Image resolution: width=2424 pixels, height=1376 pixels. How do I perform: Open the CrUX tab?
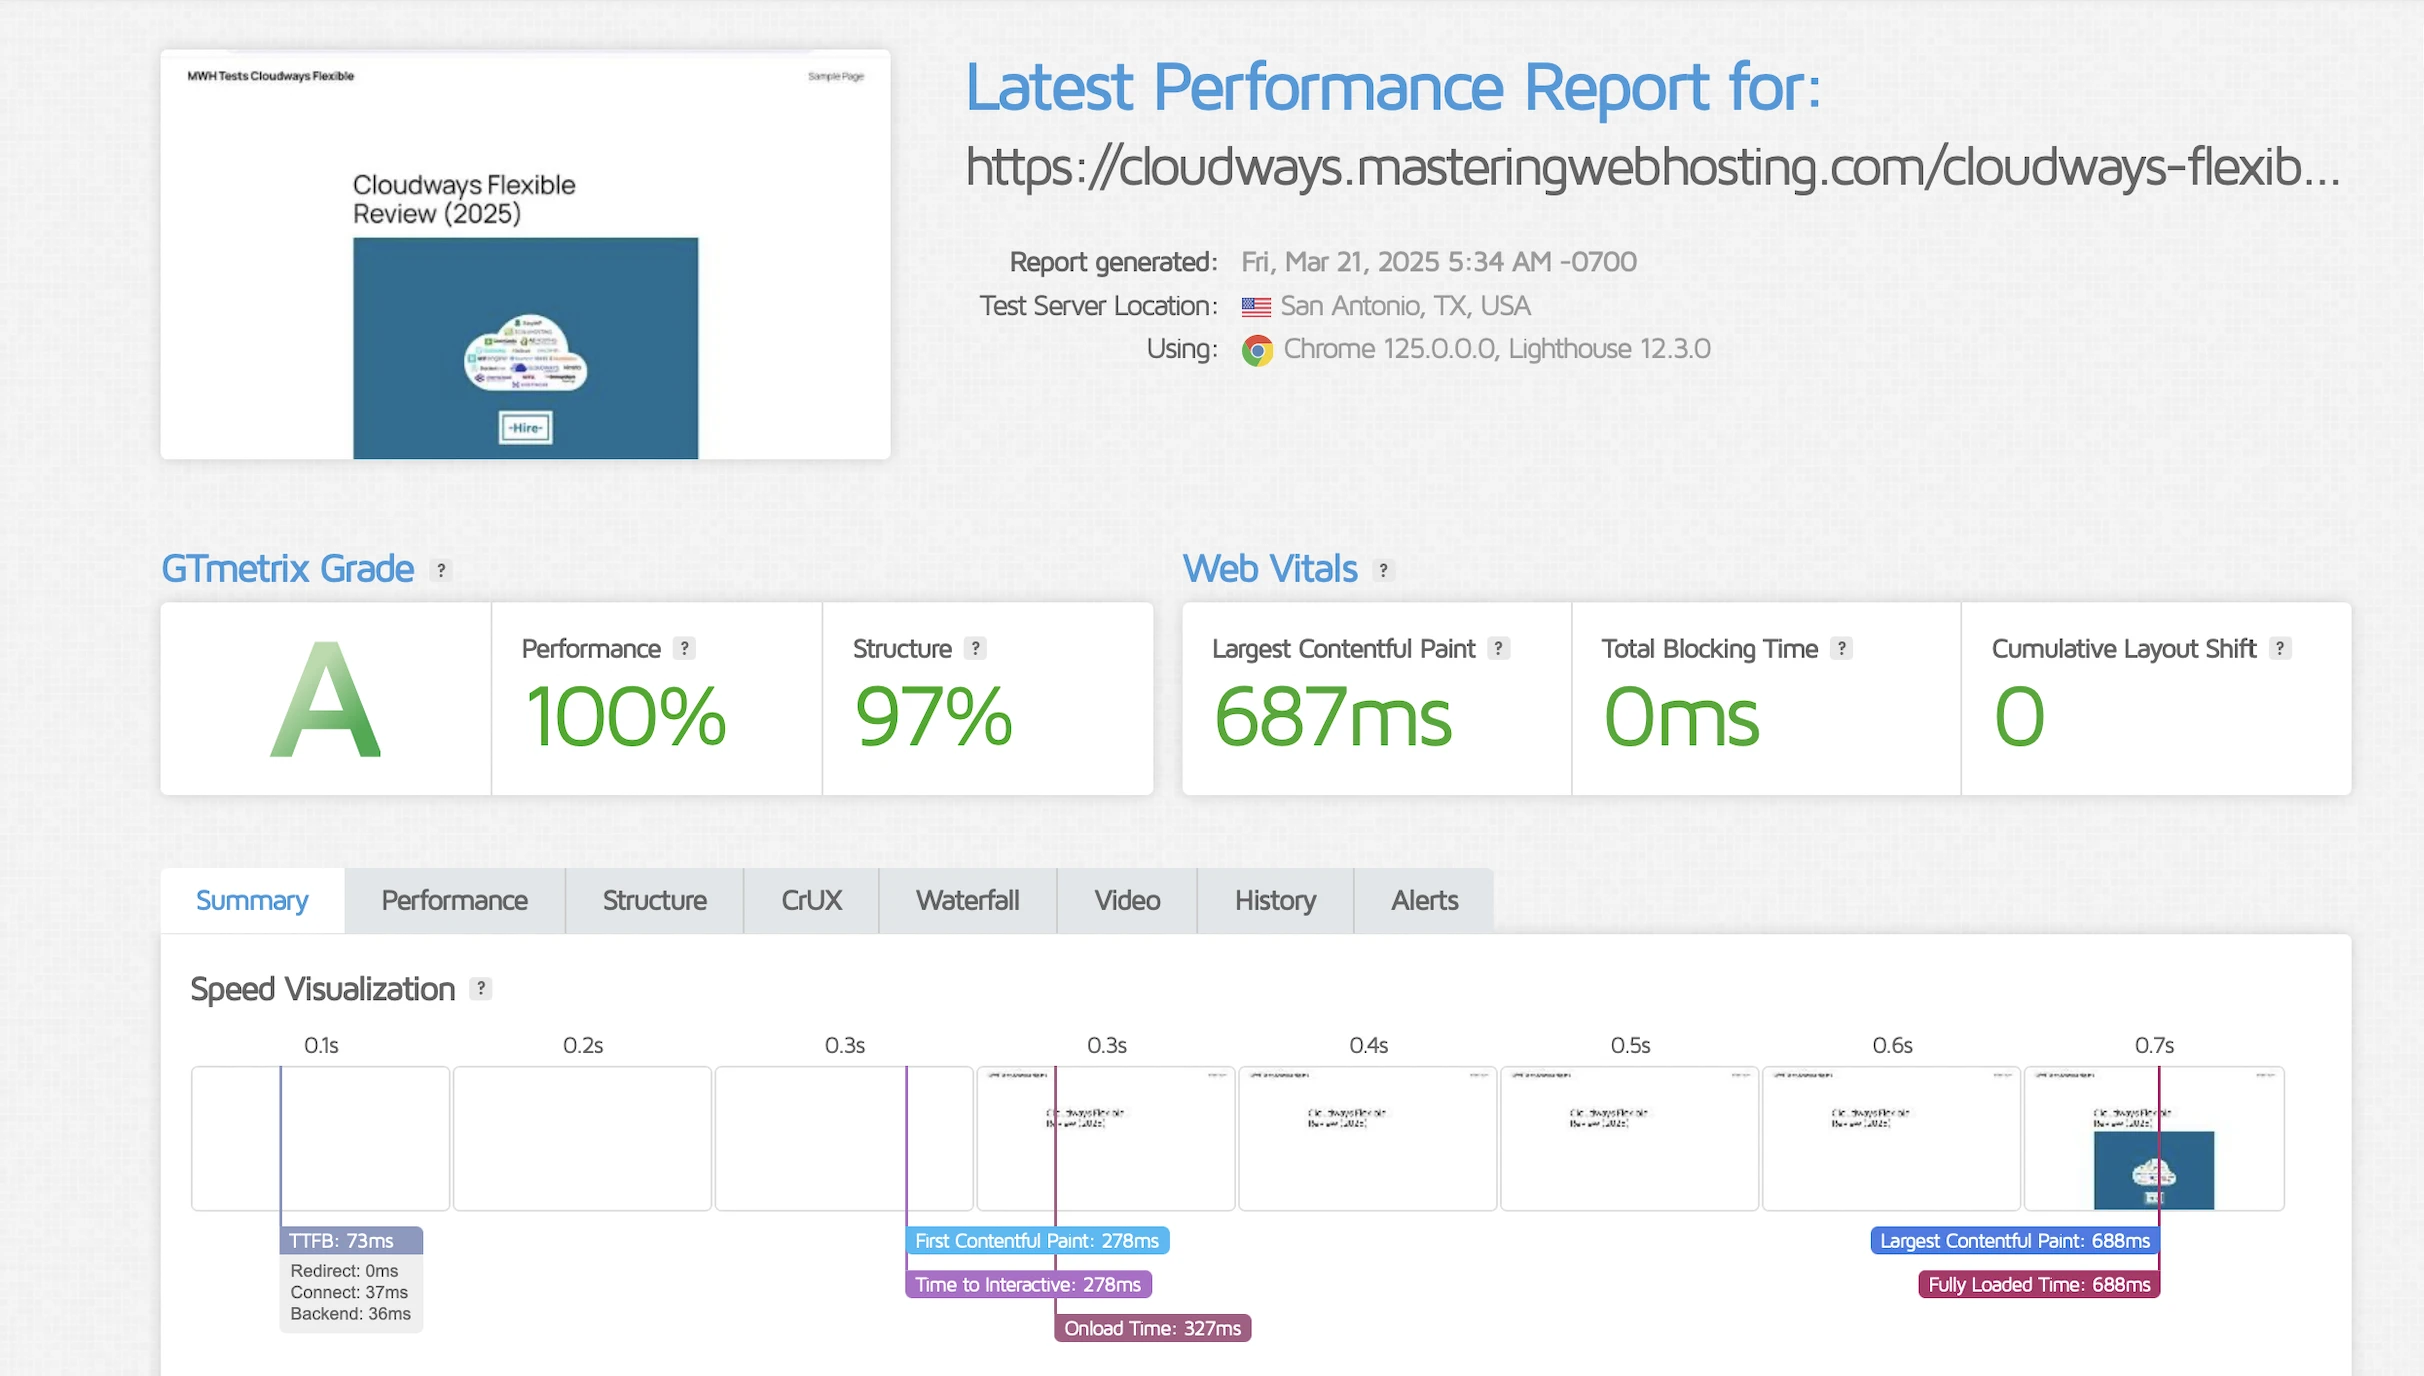tap(811, 900)
